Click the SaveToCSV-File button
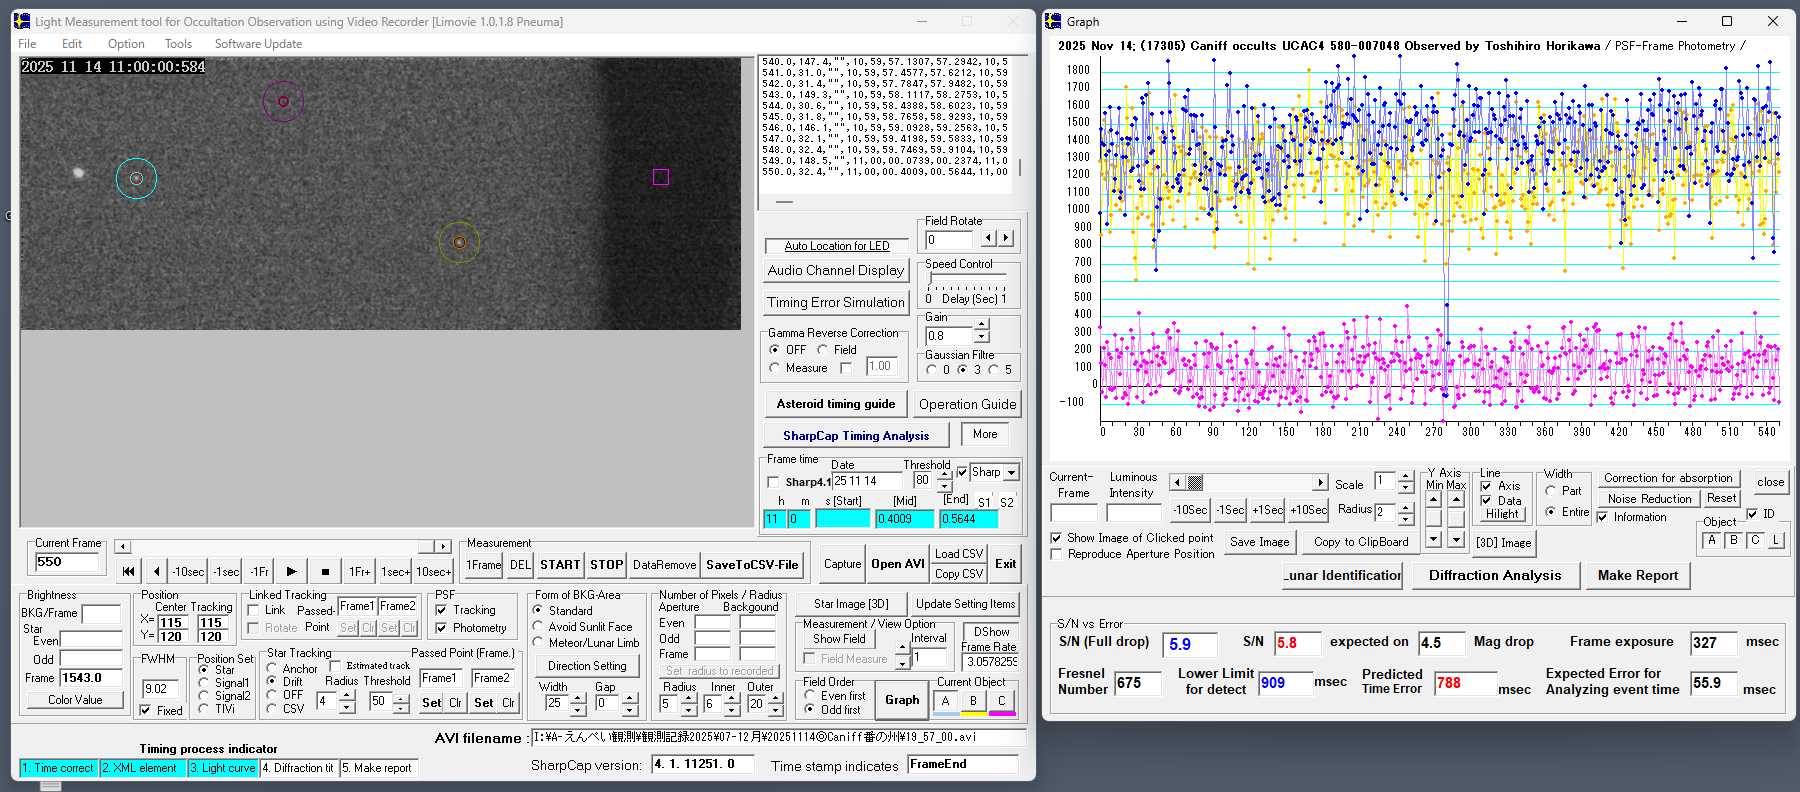1800x792 pixels. click(x=752, y=565)
